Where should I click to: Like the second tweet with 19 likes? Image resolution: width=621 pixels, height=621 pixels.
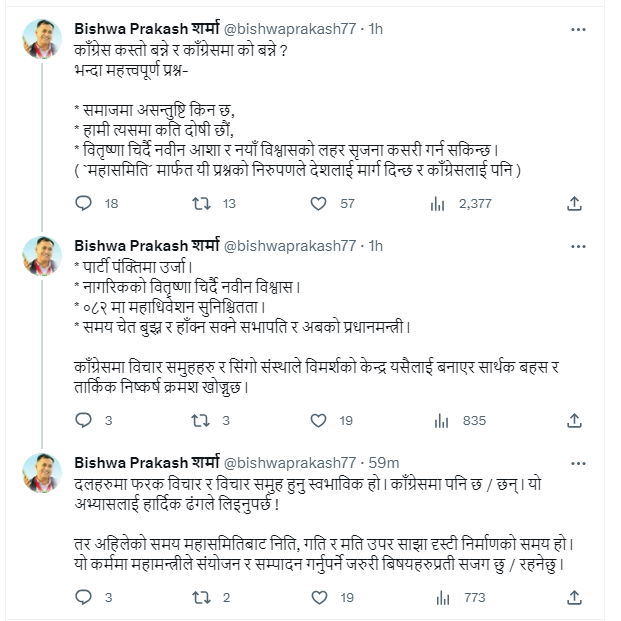[318, 421]
